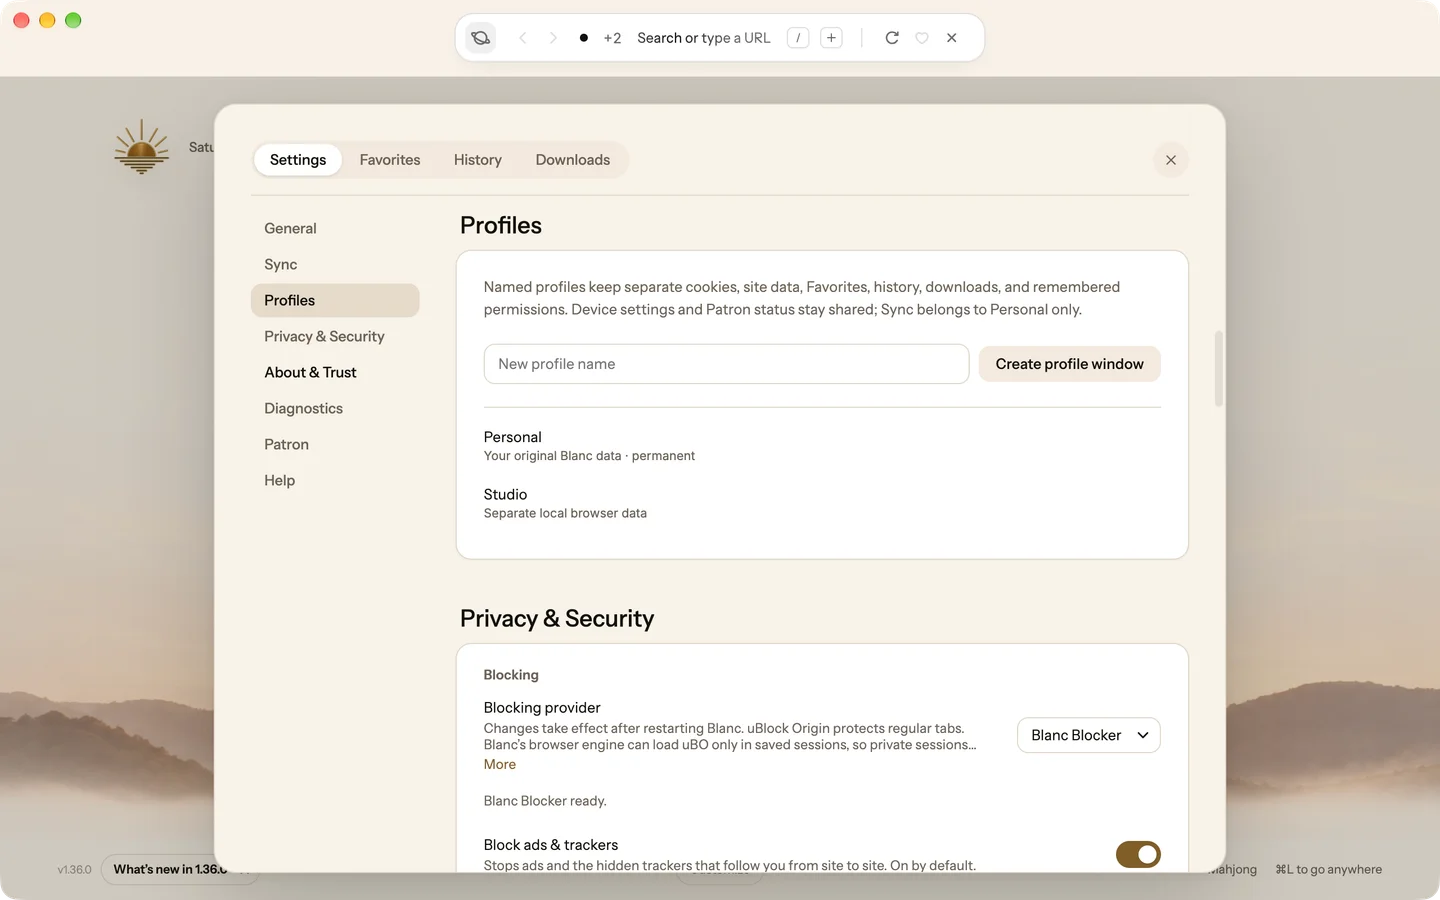1440x900 pixels.
Task: Click the New profile name field
Action: tap(726, 364)
